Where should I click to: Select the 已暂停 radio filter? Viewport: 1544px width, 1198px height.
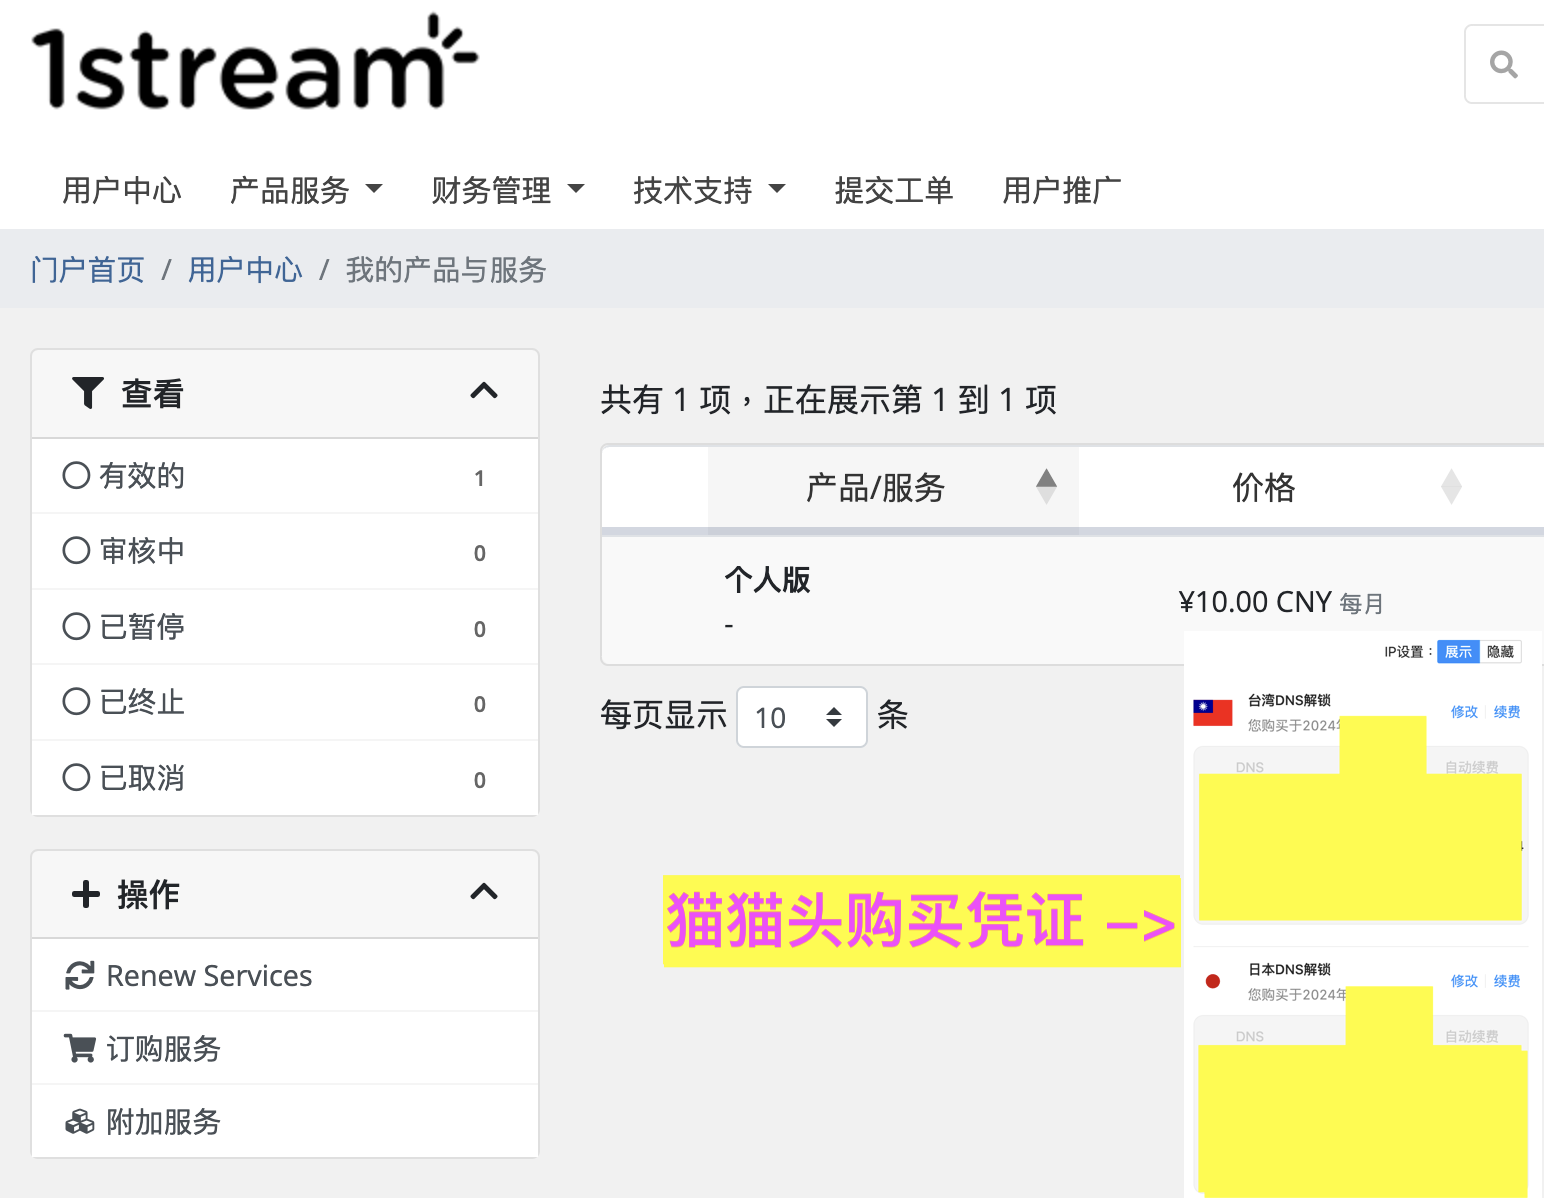pyautogui.click(x=76, y=626)
